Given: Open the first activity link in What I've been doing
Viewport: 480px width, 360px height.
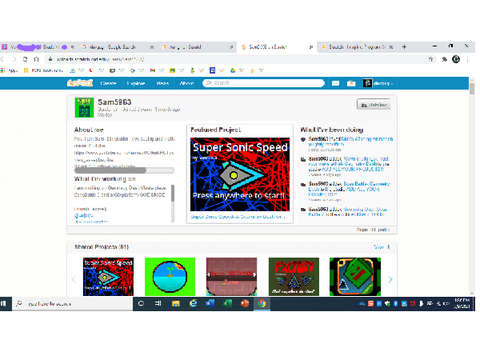Looking at the screenshot, I should [351, 141].
